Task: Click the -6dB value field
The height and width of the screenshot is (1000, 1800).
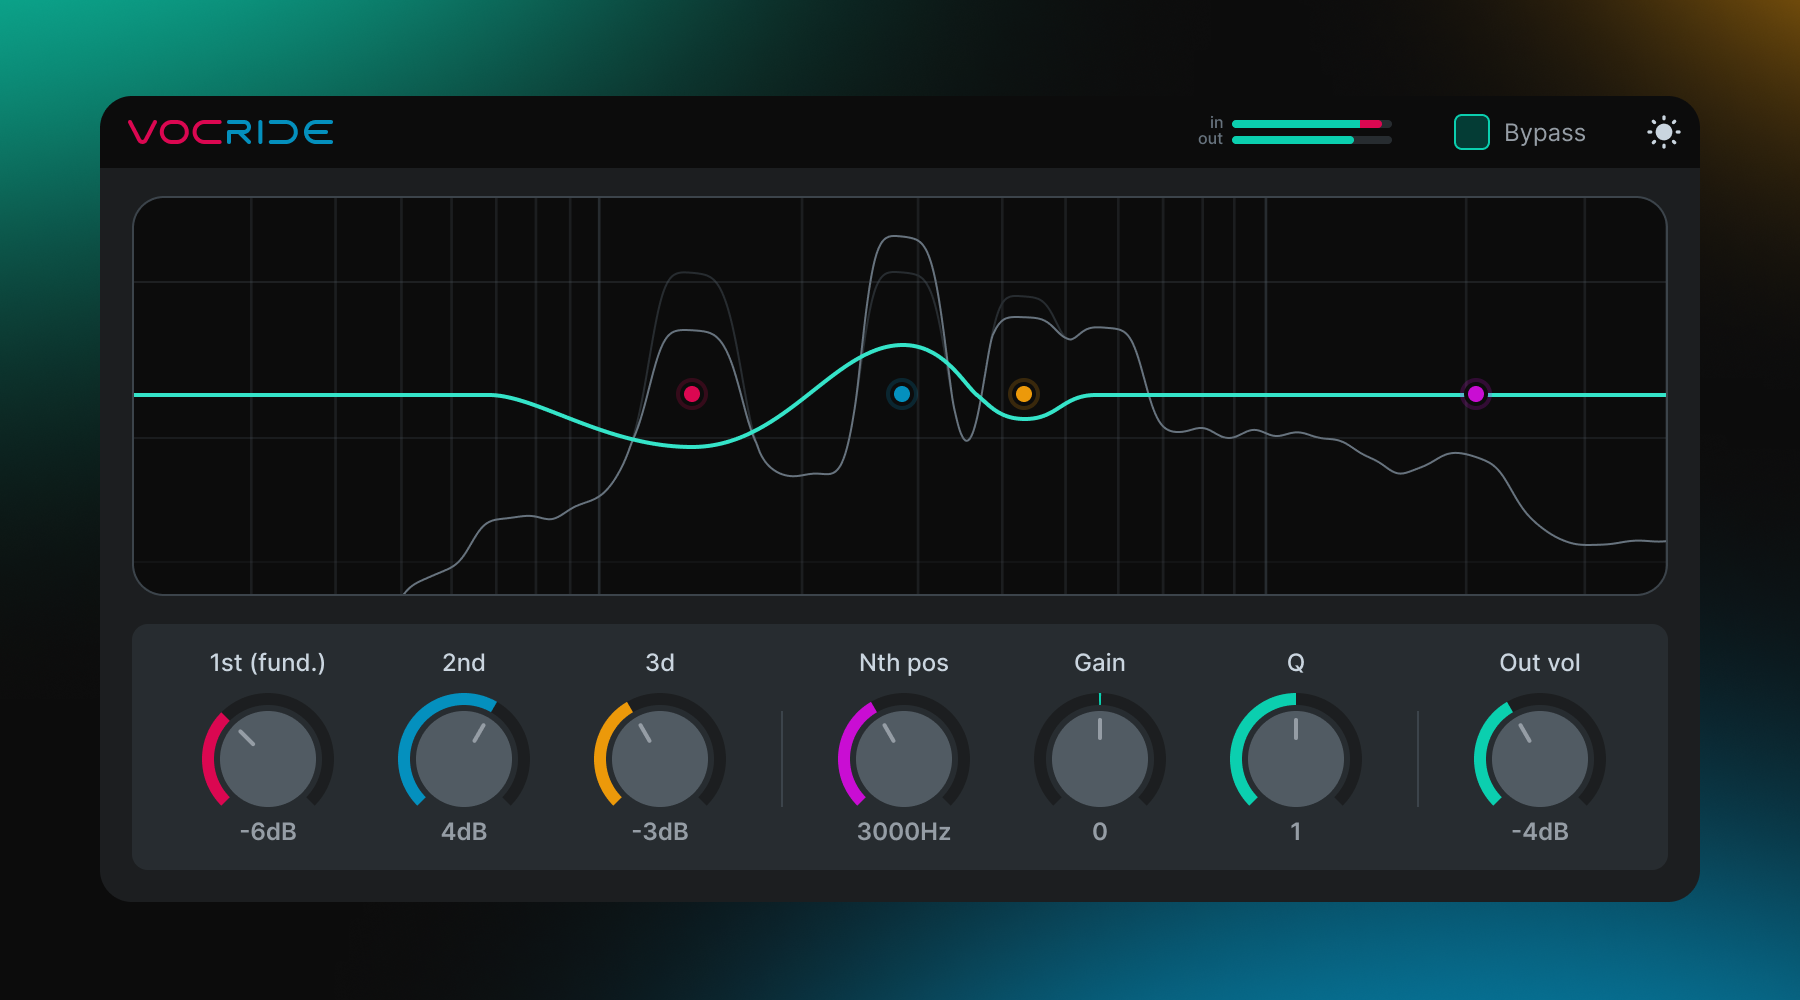Action: click(268, 832)
